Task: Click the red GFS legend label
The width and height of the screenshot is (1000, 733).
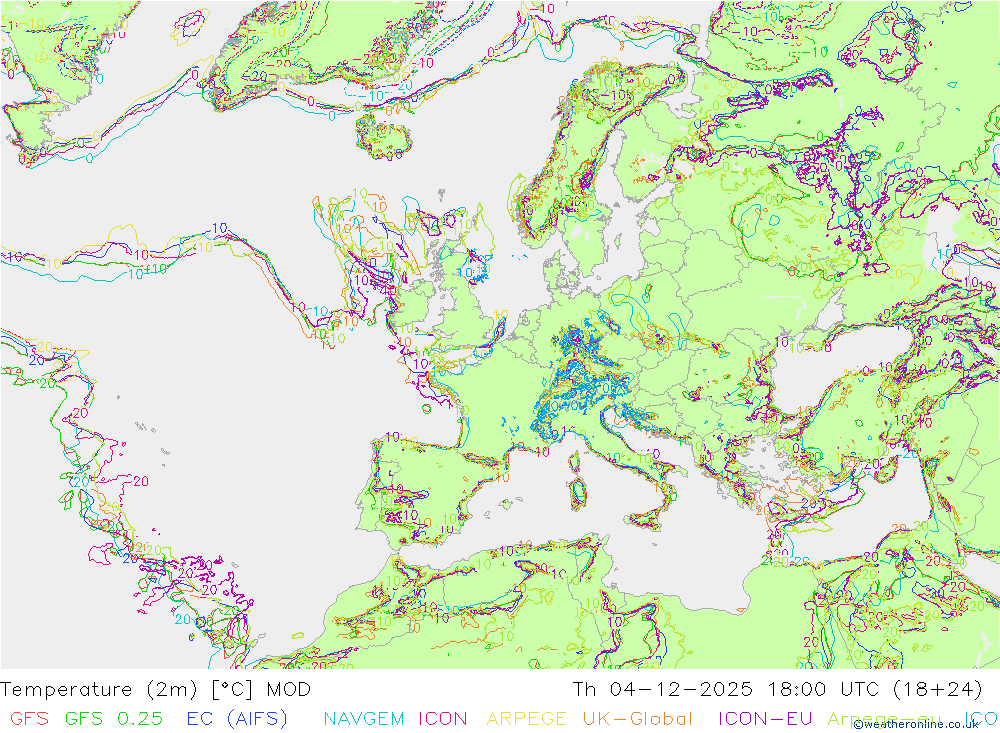Action: 29,718
